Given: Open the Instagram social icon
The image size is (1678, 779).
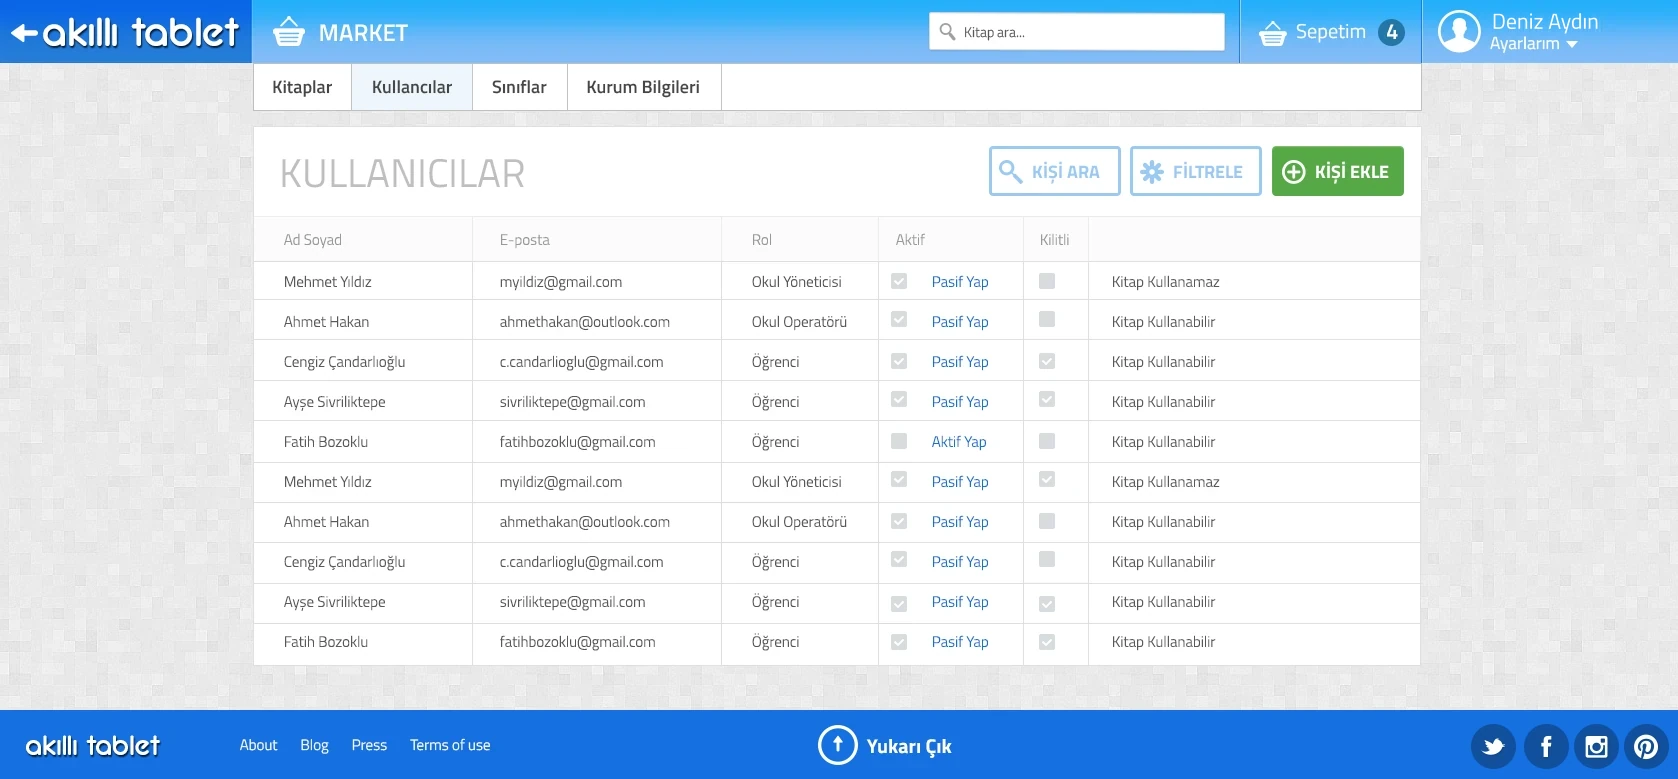Looking at the screenshot, I should tap(1597, 746).
